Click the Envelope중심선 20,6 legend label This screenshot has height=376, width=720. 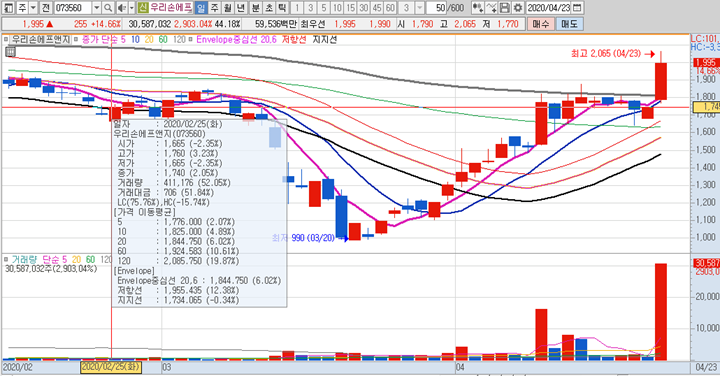click(236, 39)
